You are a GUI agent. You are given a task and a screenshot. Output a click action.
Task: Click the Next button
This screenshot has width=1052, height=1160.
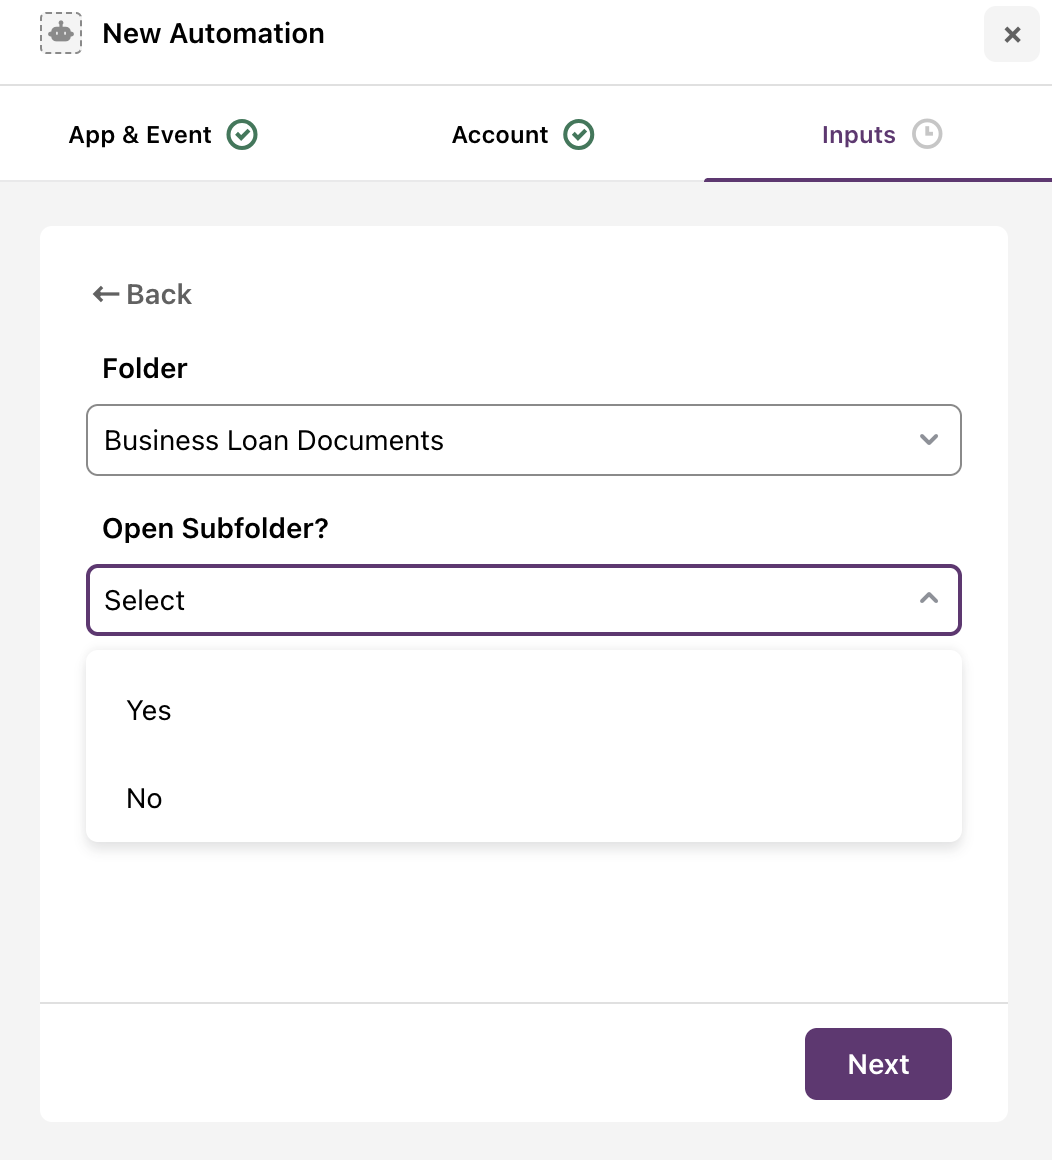878,1064
